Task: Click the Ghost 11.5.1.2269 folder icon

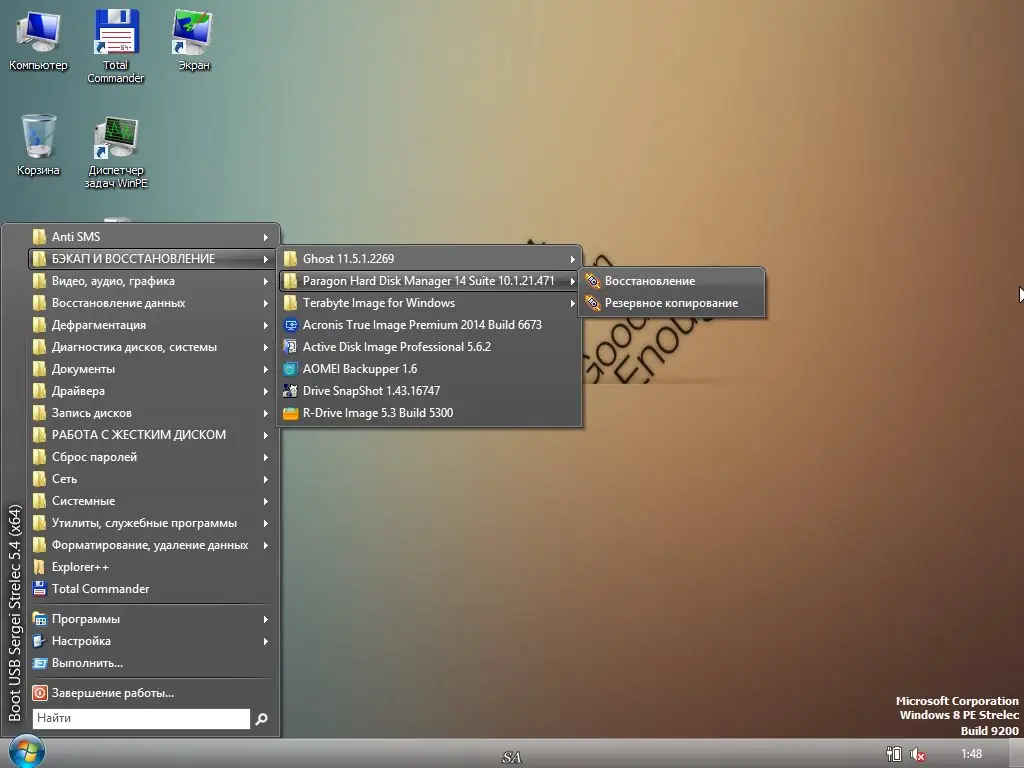Action: tap(291, 259)
